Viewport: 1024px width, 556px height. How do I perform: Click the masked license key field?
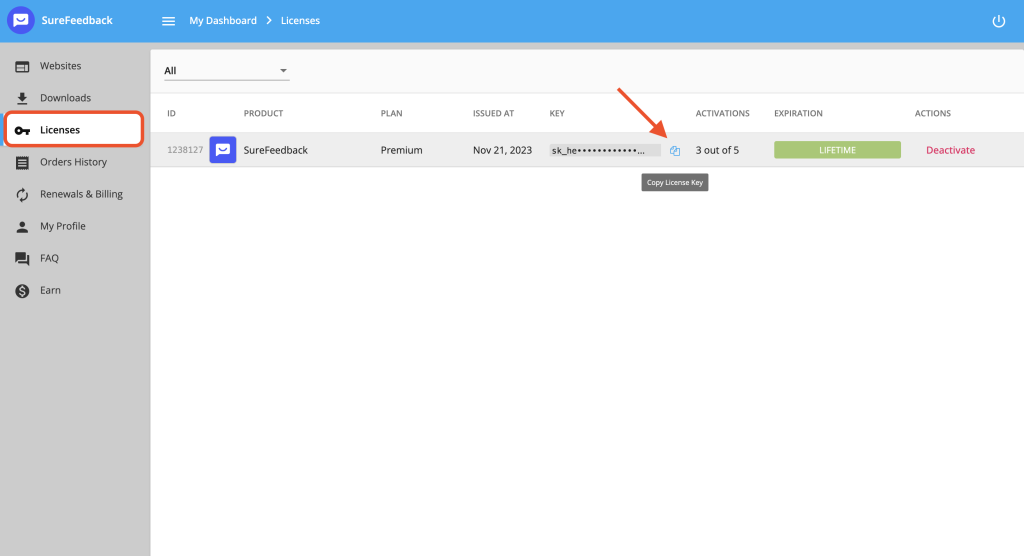[605, 150]
